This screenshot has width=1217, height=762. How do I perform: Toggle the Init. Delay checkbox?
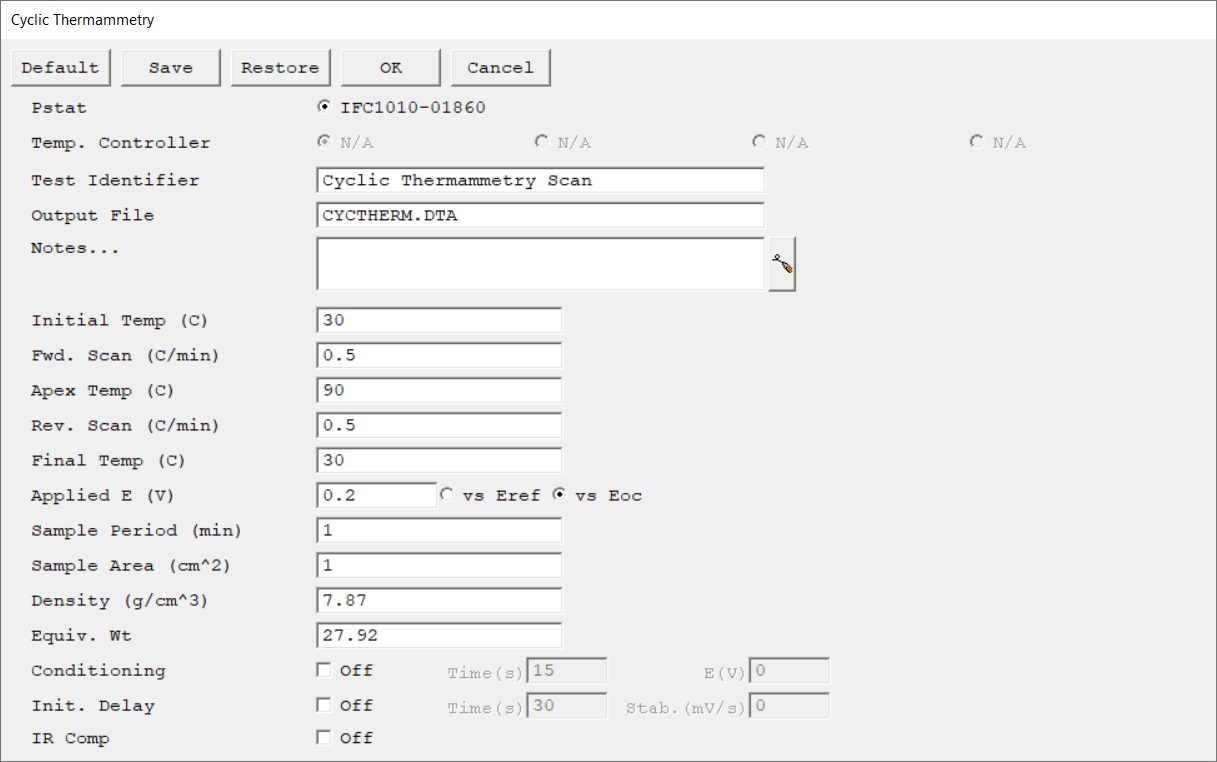[324, 705]
